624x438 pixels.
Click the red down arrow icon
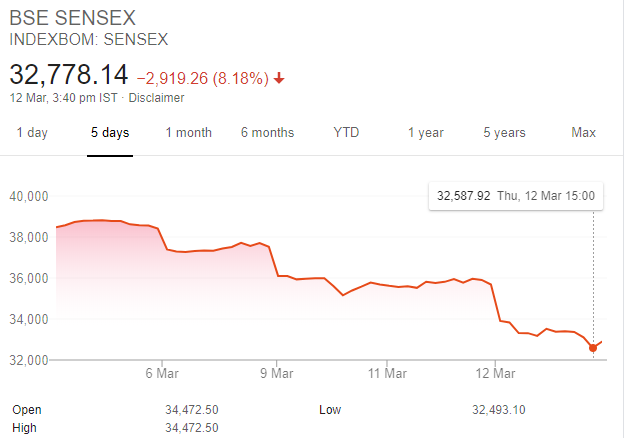(279, 77)
